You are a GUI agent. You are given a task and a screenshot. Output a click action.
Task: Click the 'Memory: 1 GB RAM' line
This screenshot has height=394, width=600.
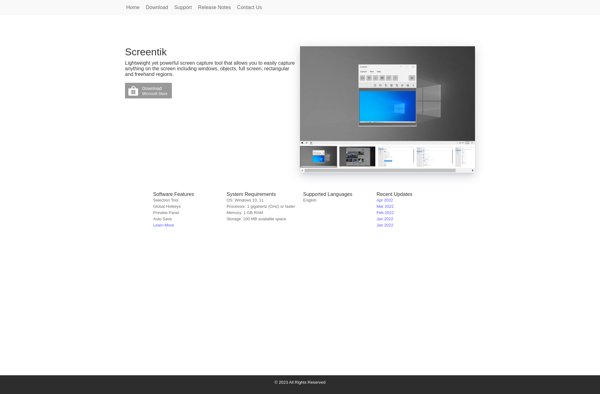point(245,213)
